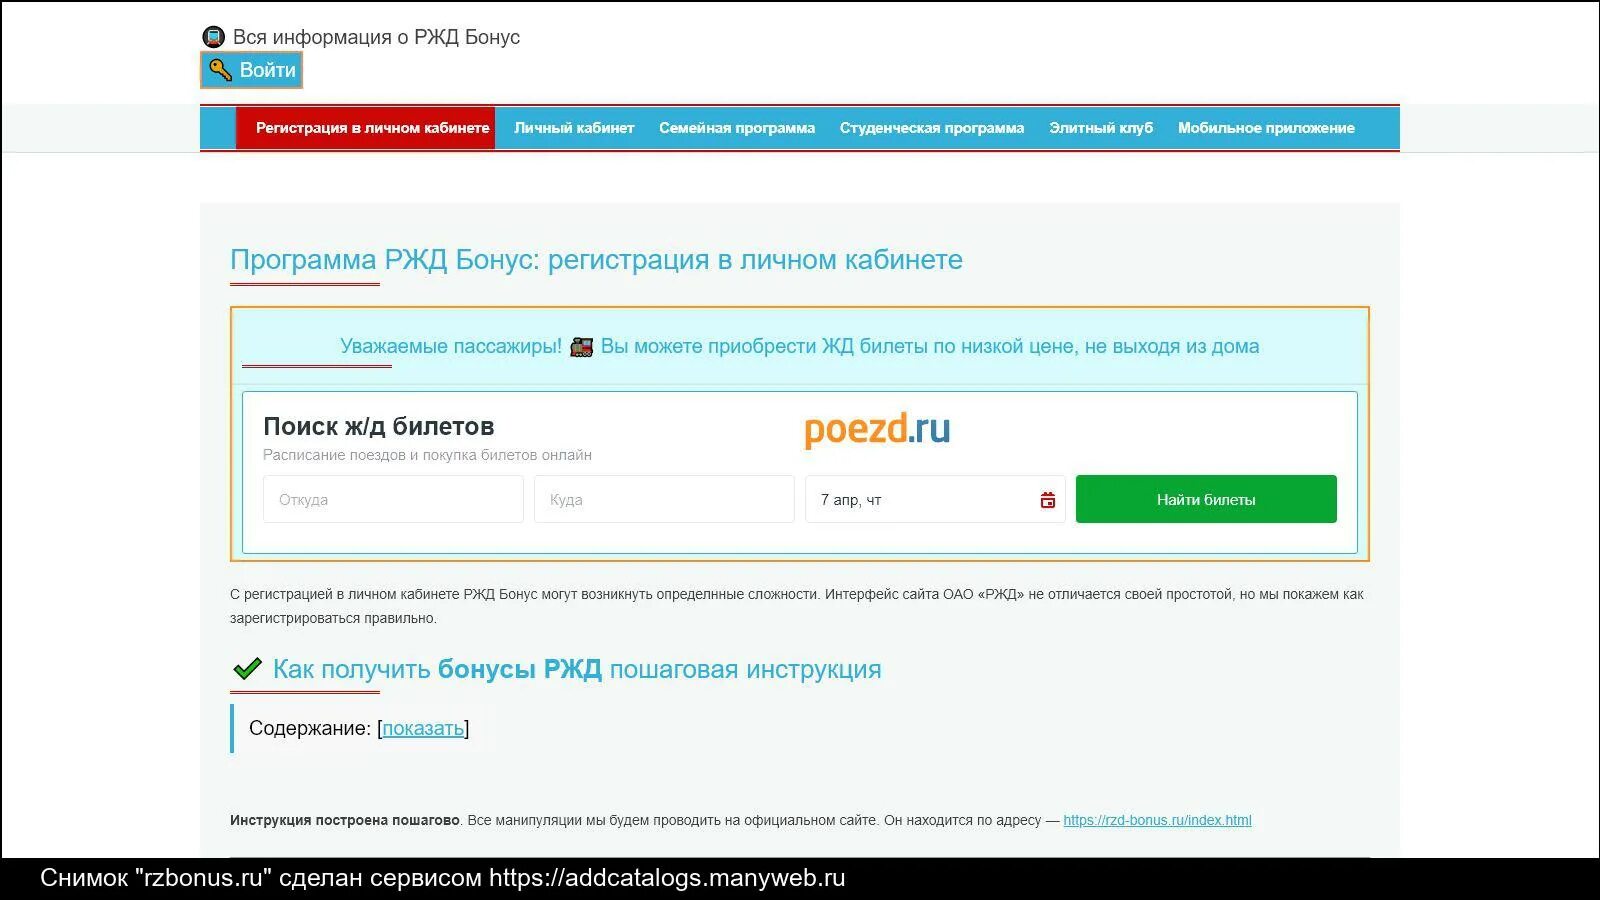Select 'Элитный клуб' menu item
Viewport: 1600px width, 900px height.
point(1101,128)
